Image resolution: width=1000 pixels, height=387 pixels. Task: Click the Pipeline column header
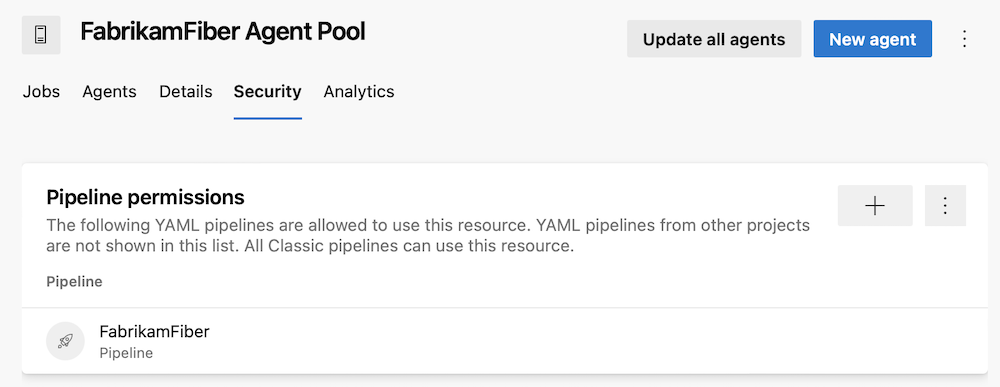click(75, 281)
